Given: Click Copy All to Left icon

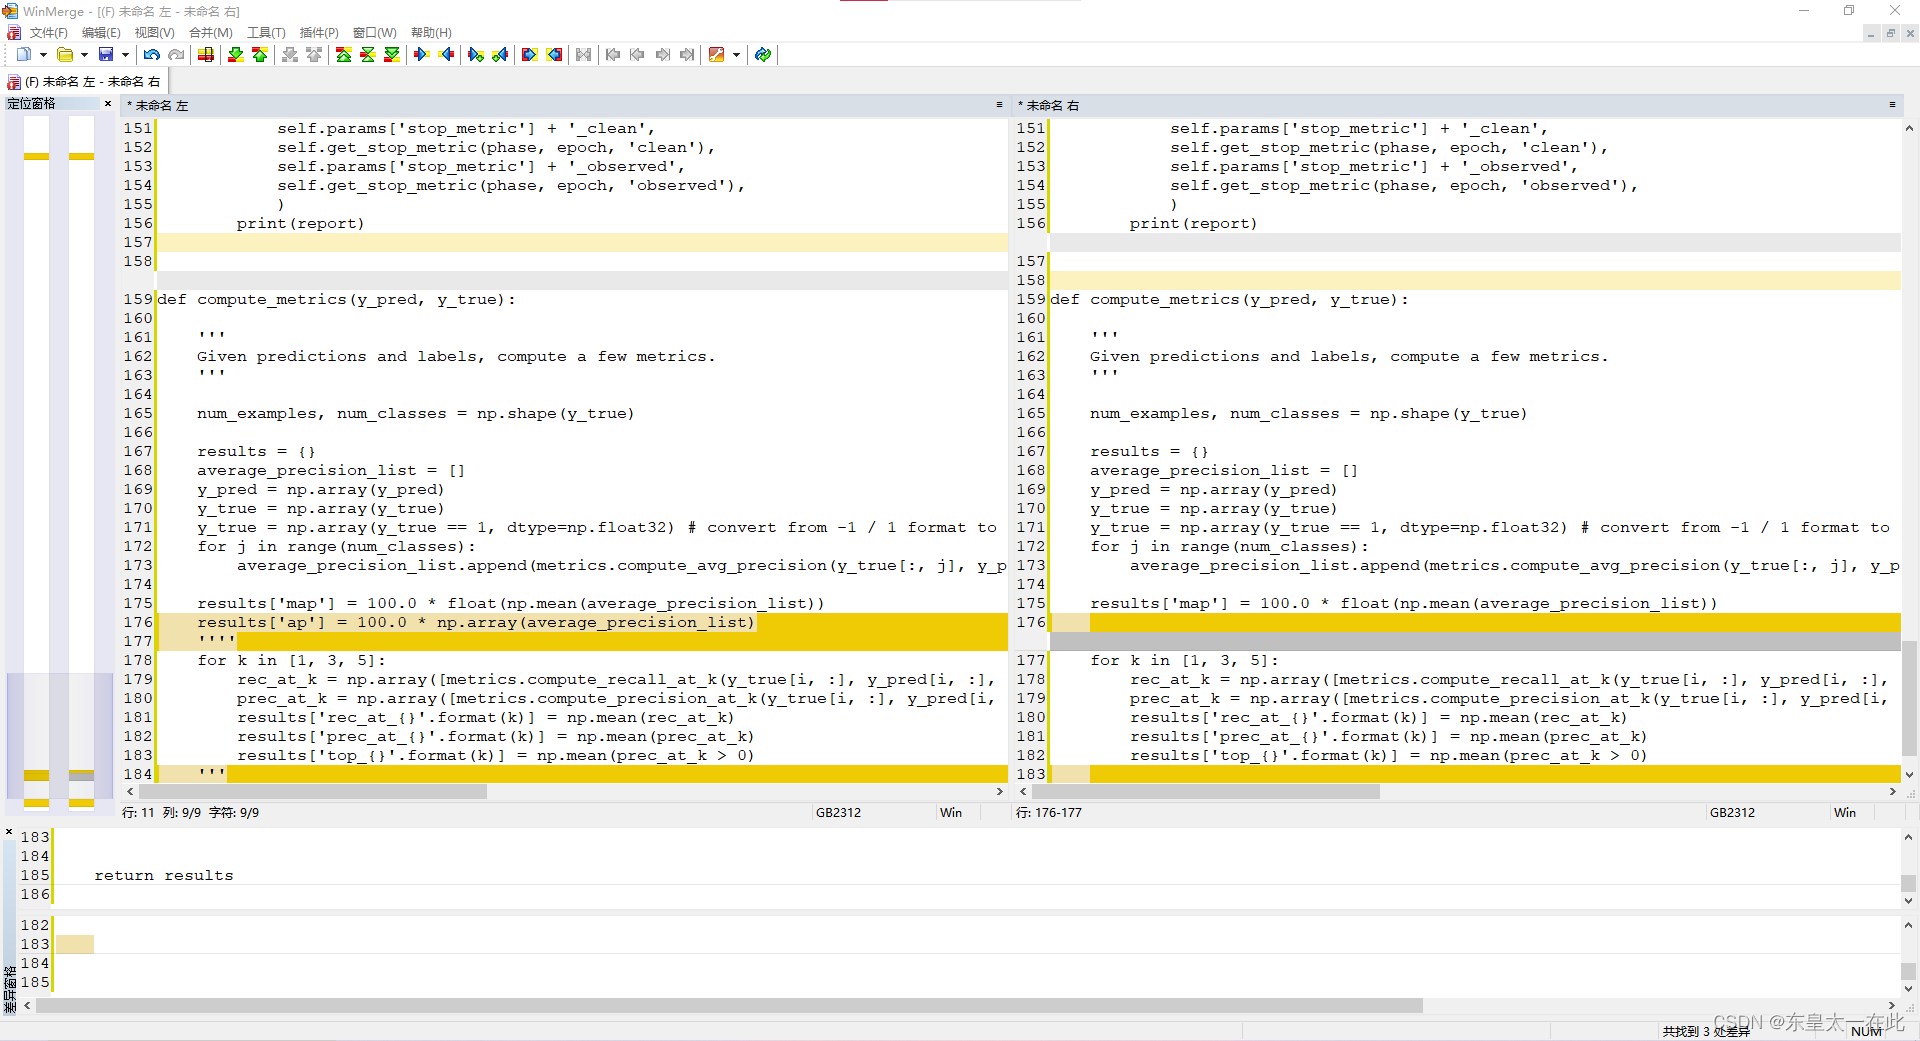Looking at the screenshot, I should click(x=554, y=55).
